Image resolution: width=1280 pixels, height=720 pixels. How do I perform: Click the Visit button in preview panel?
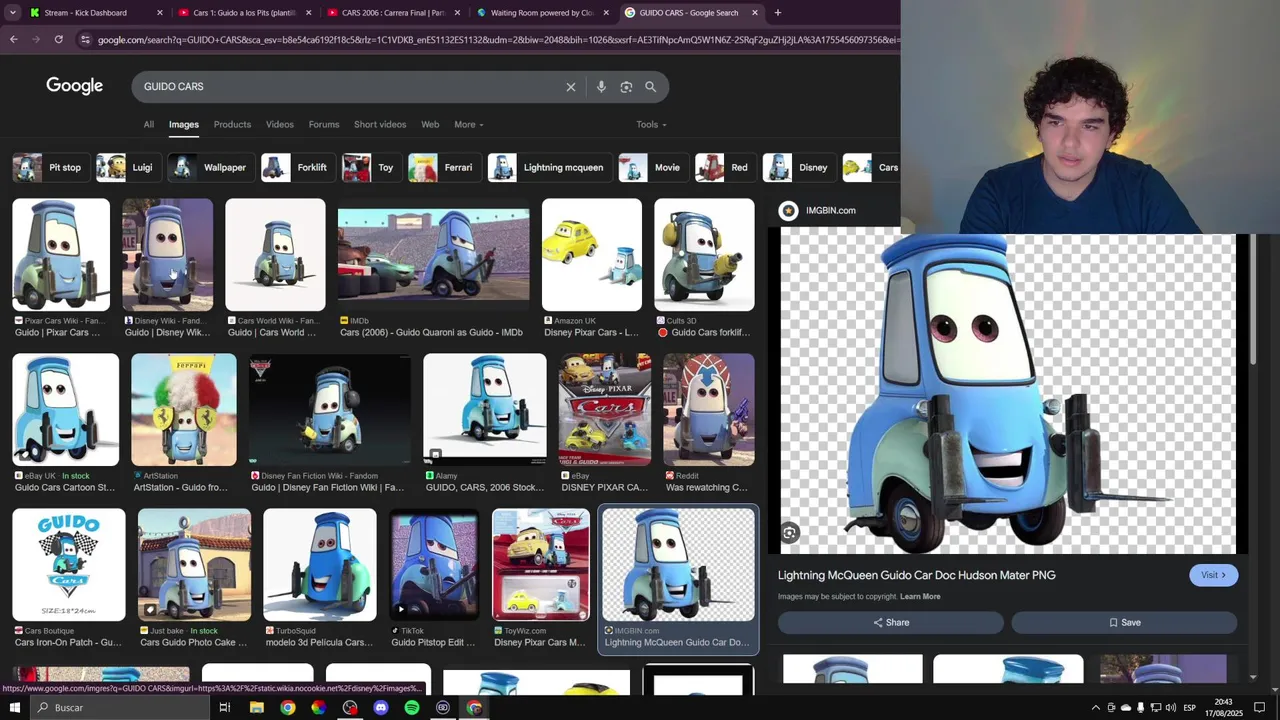(1213, 575)
